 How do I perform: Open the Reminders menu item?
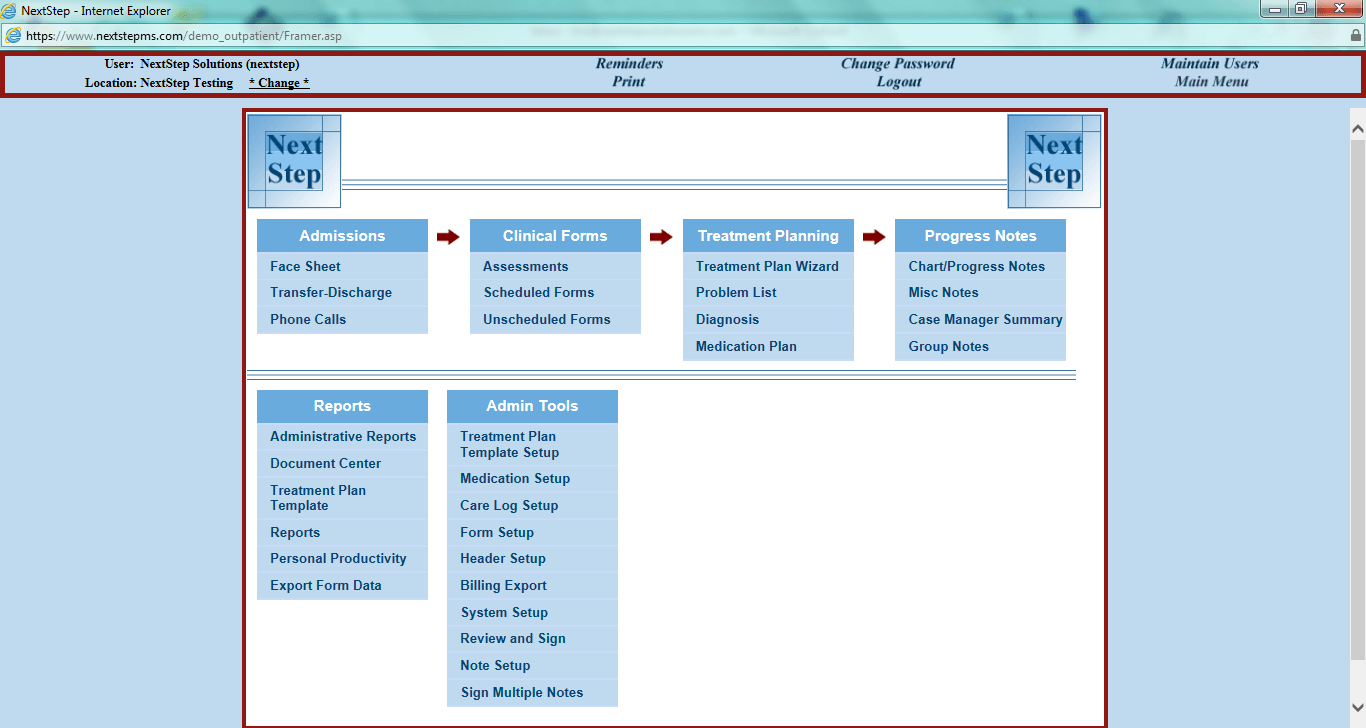pyautogui.click(x=628, y=63)
